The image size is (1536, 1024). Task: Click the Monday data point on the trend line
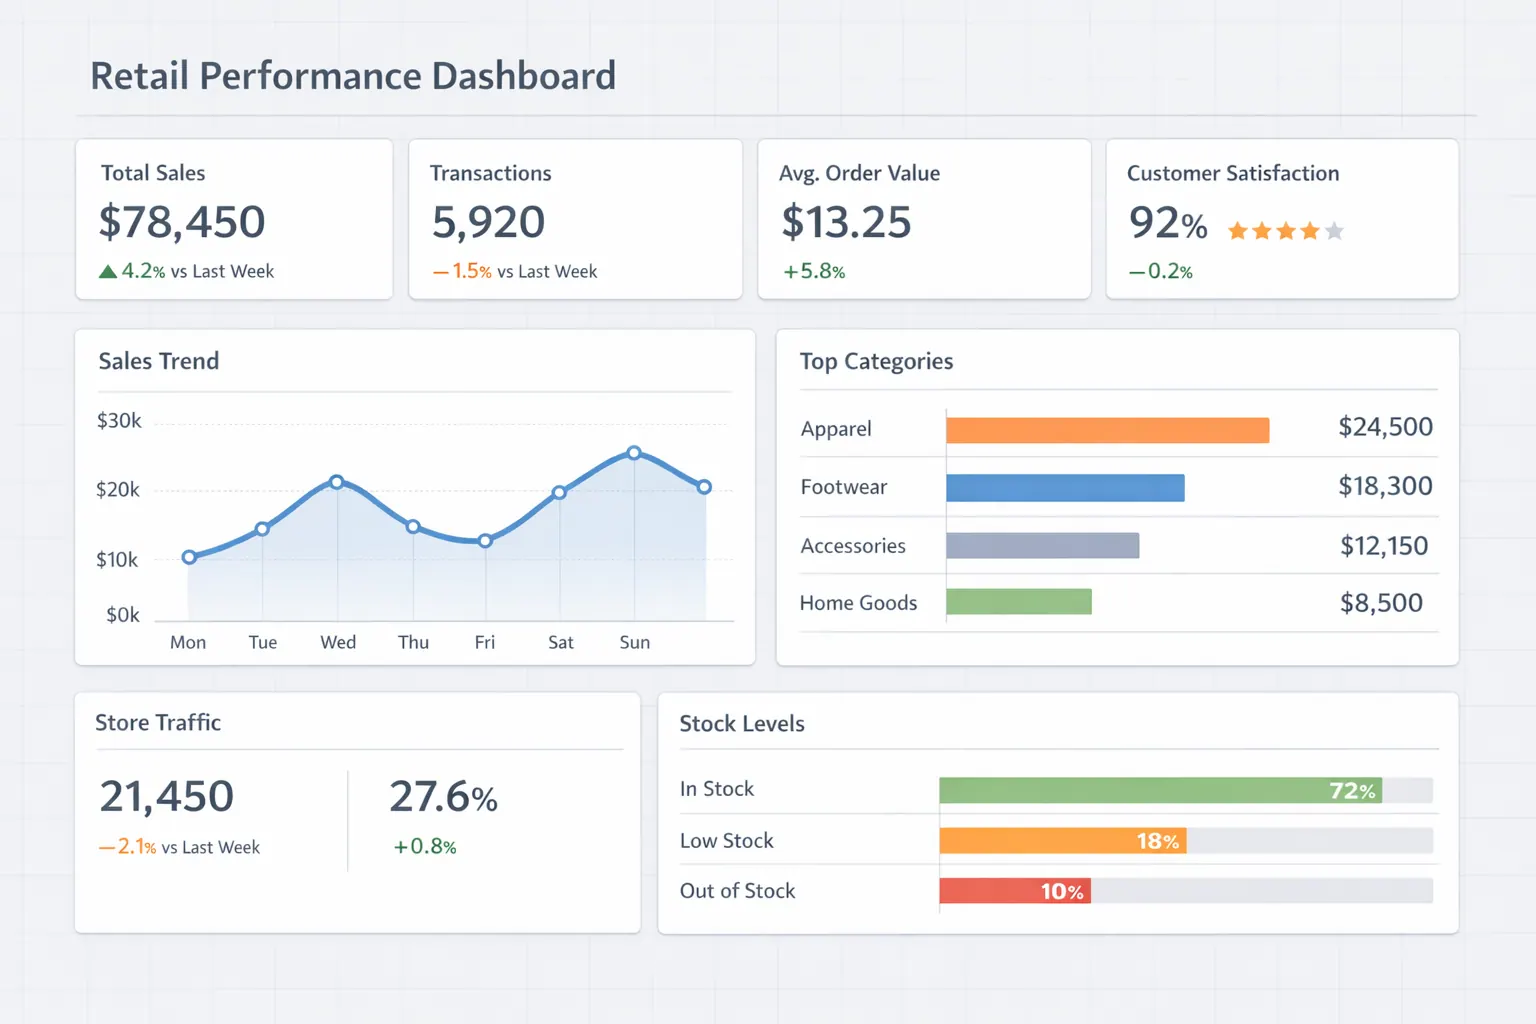pos(188,557)
